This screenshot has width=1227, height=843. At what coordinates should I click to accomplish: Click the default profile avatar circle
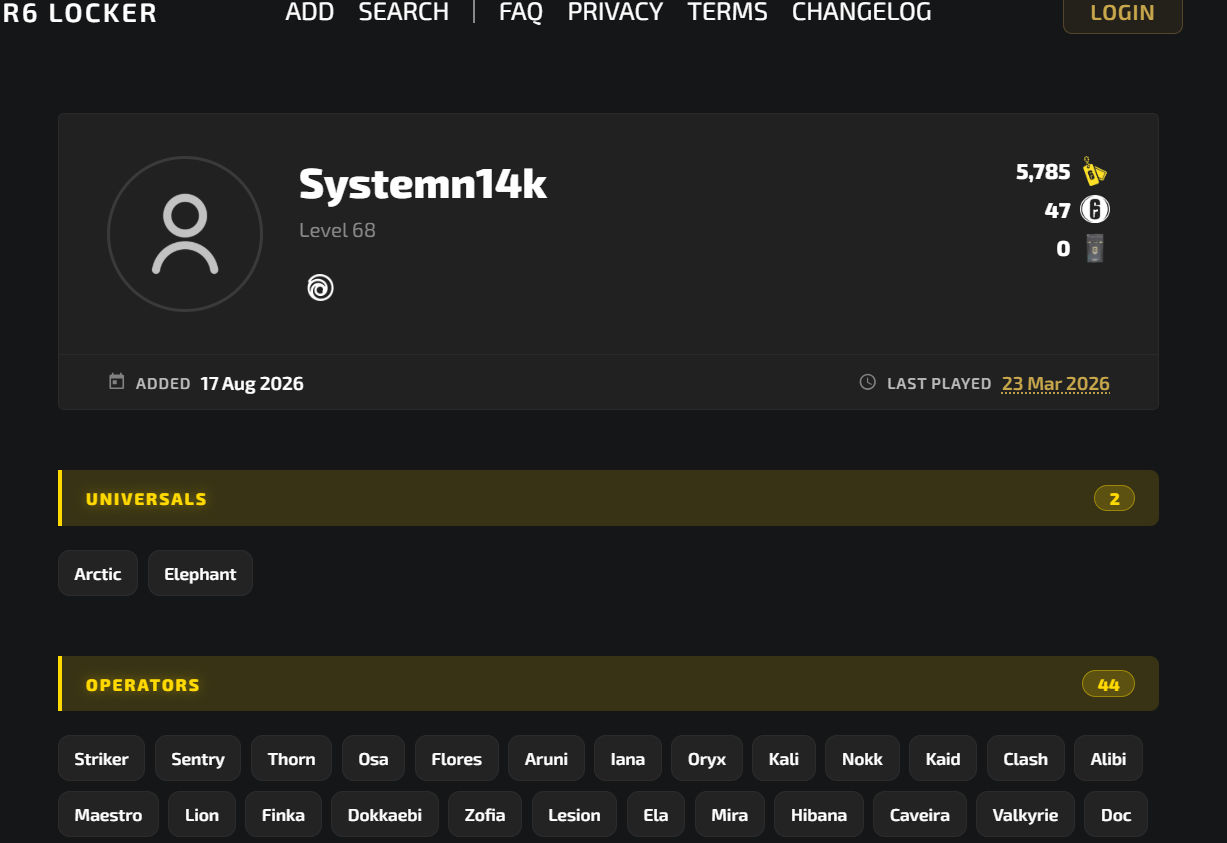185,234
